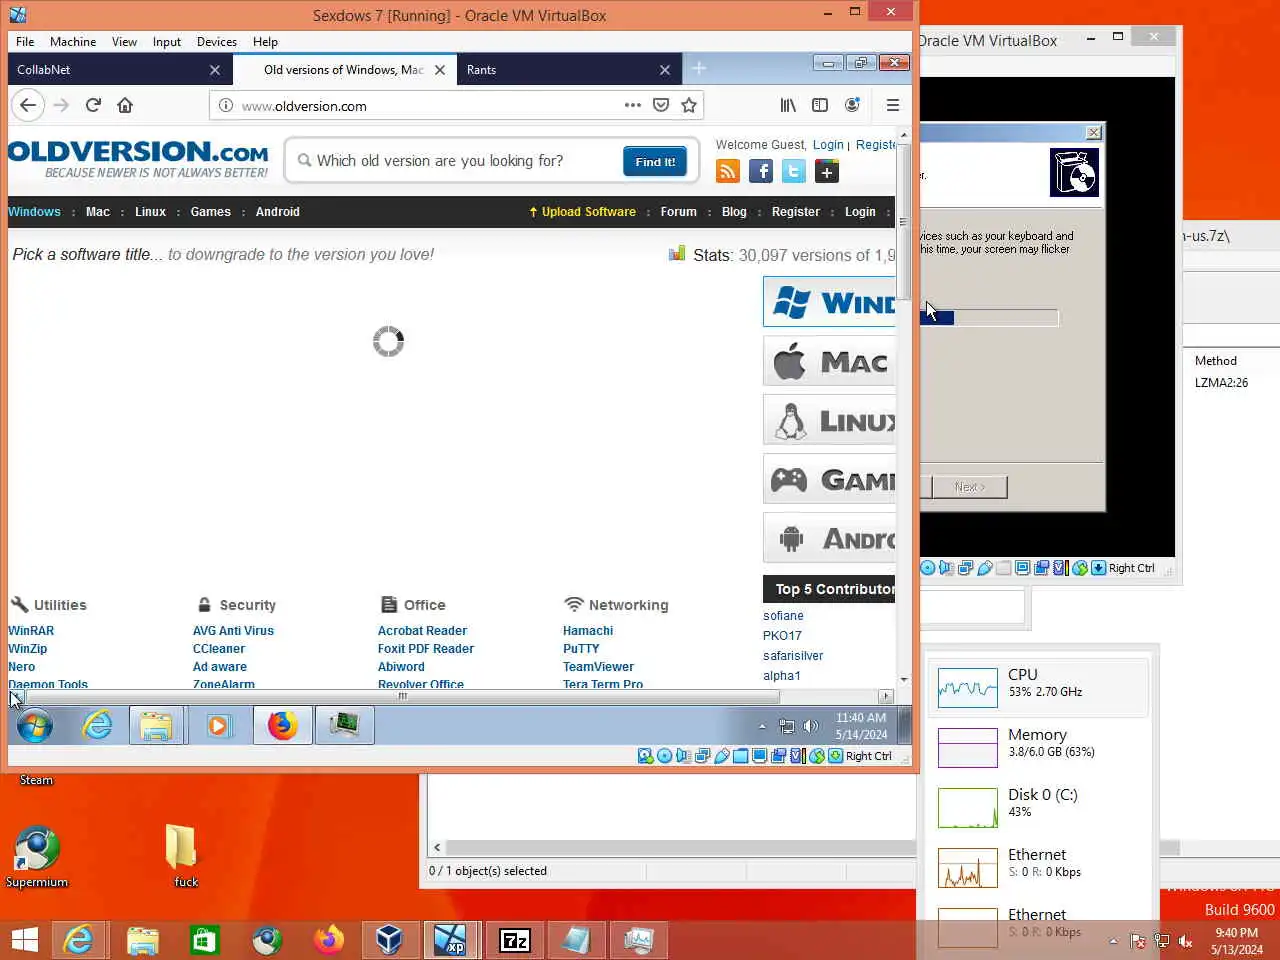Open the Twitter icon on oldversion.com
Image resolution: width=1280 pixels, height=960 pixels.
click(x=794, y=171)
